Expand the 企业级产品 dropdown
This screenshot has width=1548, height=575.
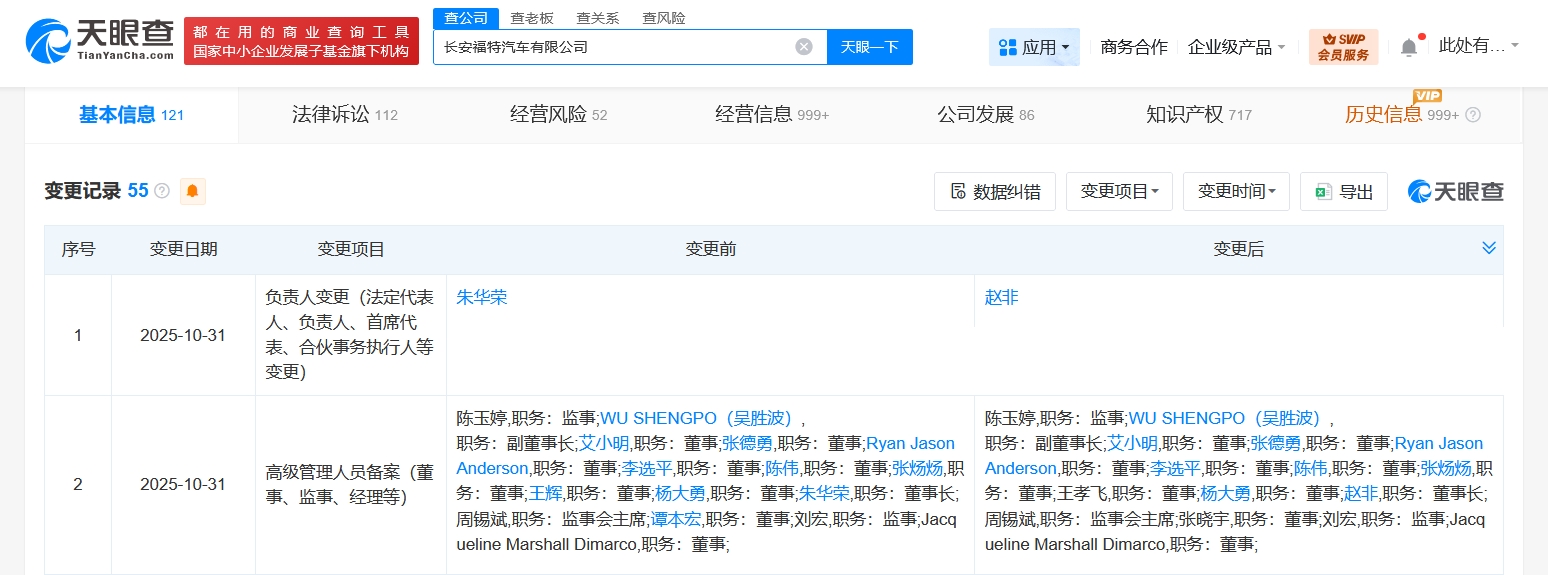[1236, 47]
